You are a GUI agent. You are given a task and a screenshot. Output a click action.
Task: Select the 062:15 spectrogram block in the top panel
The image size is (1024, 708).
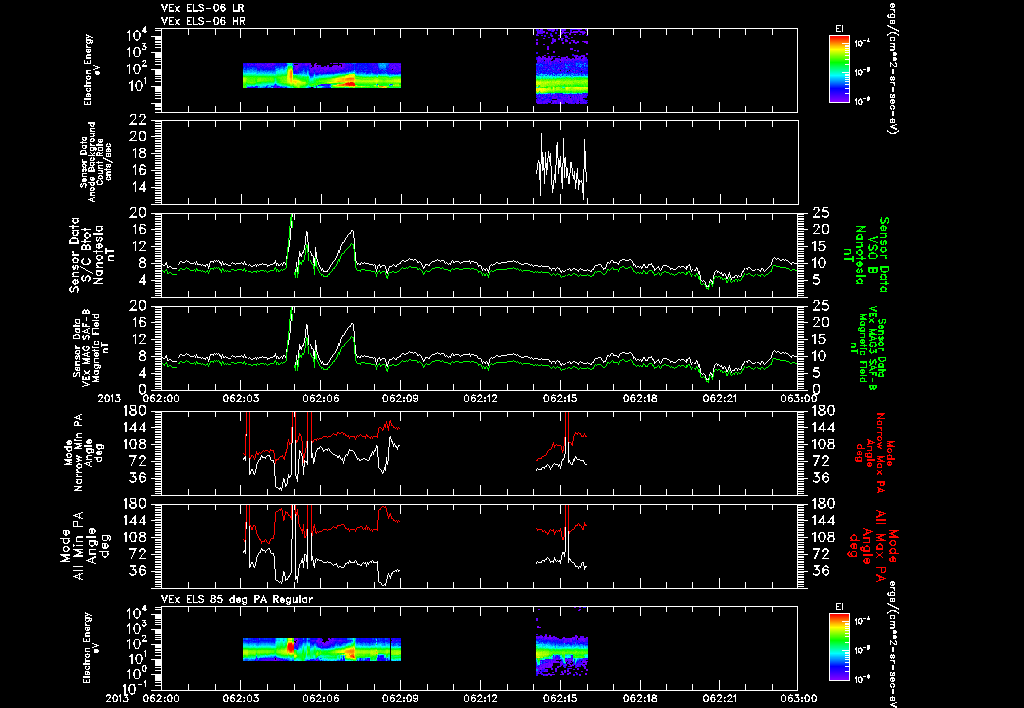coord(562,66)
